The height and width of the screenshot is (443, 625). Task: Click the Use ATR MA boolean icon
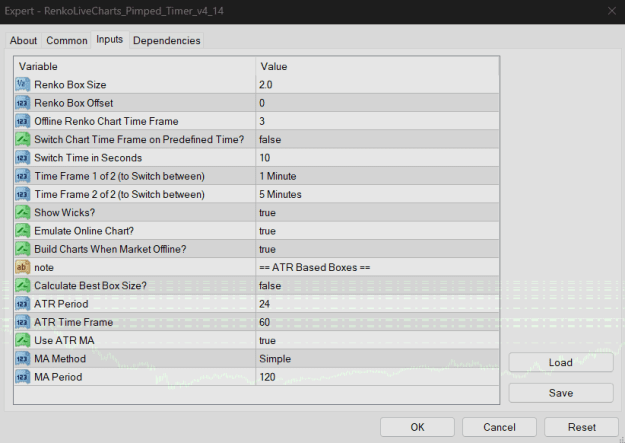(22, 341)
